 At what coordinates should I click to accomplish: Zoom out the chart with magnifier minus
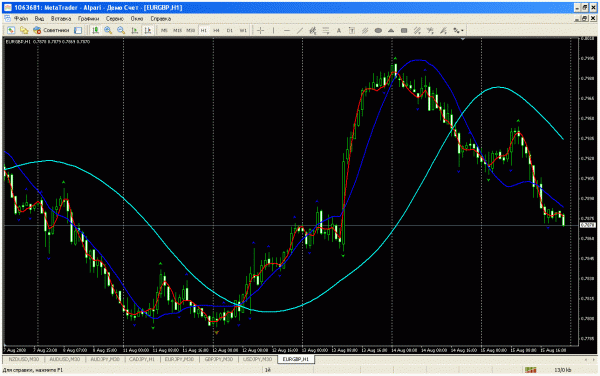121,30
